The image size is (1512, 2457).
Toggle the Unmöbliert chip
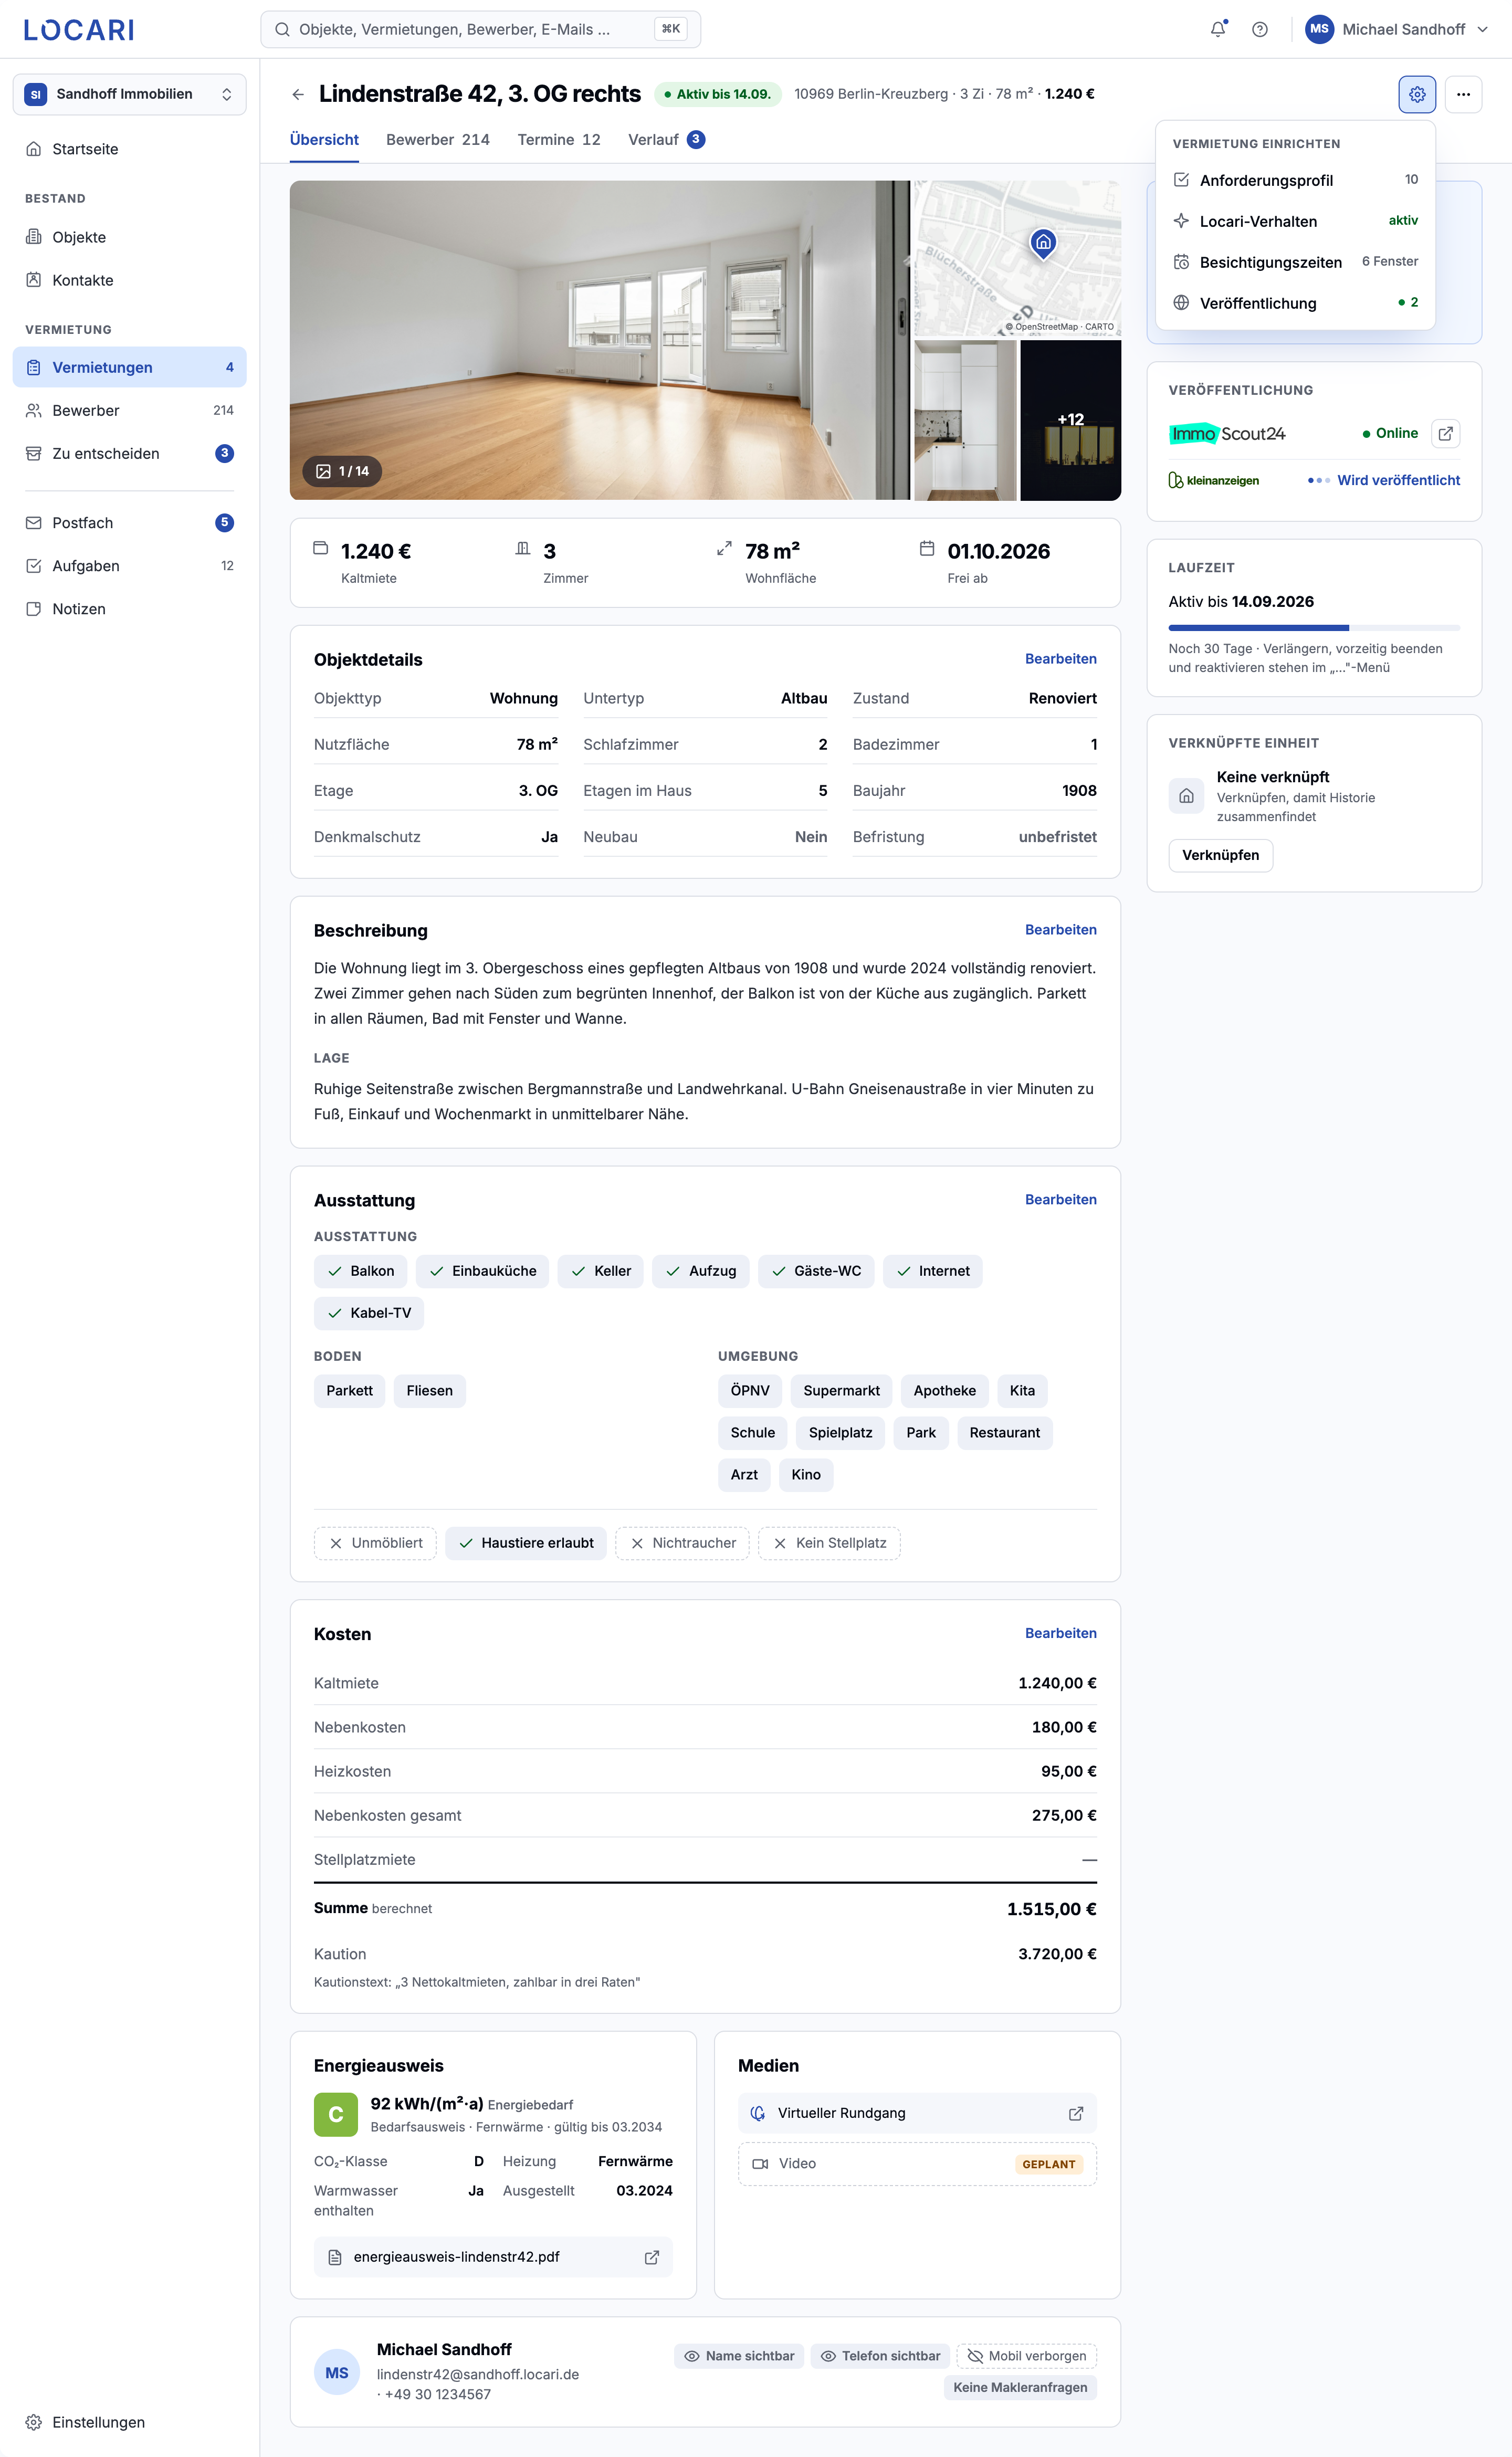point(375,1543)
